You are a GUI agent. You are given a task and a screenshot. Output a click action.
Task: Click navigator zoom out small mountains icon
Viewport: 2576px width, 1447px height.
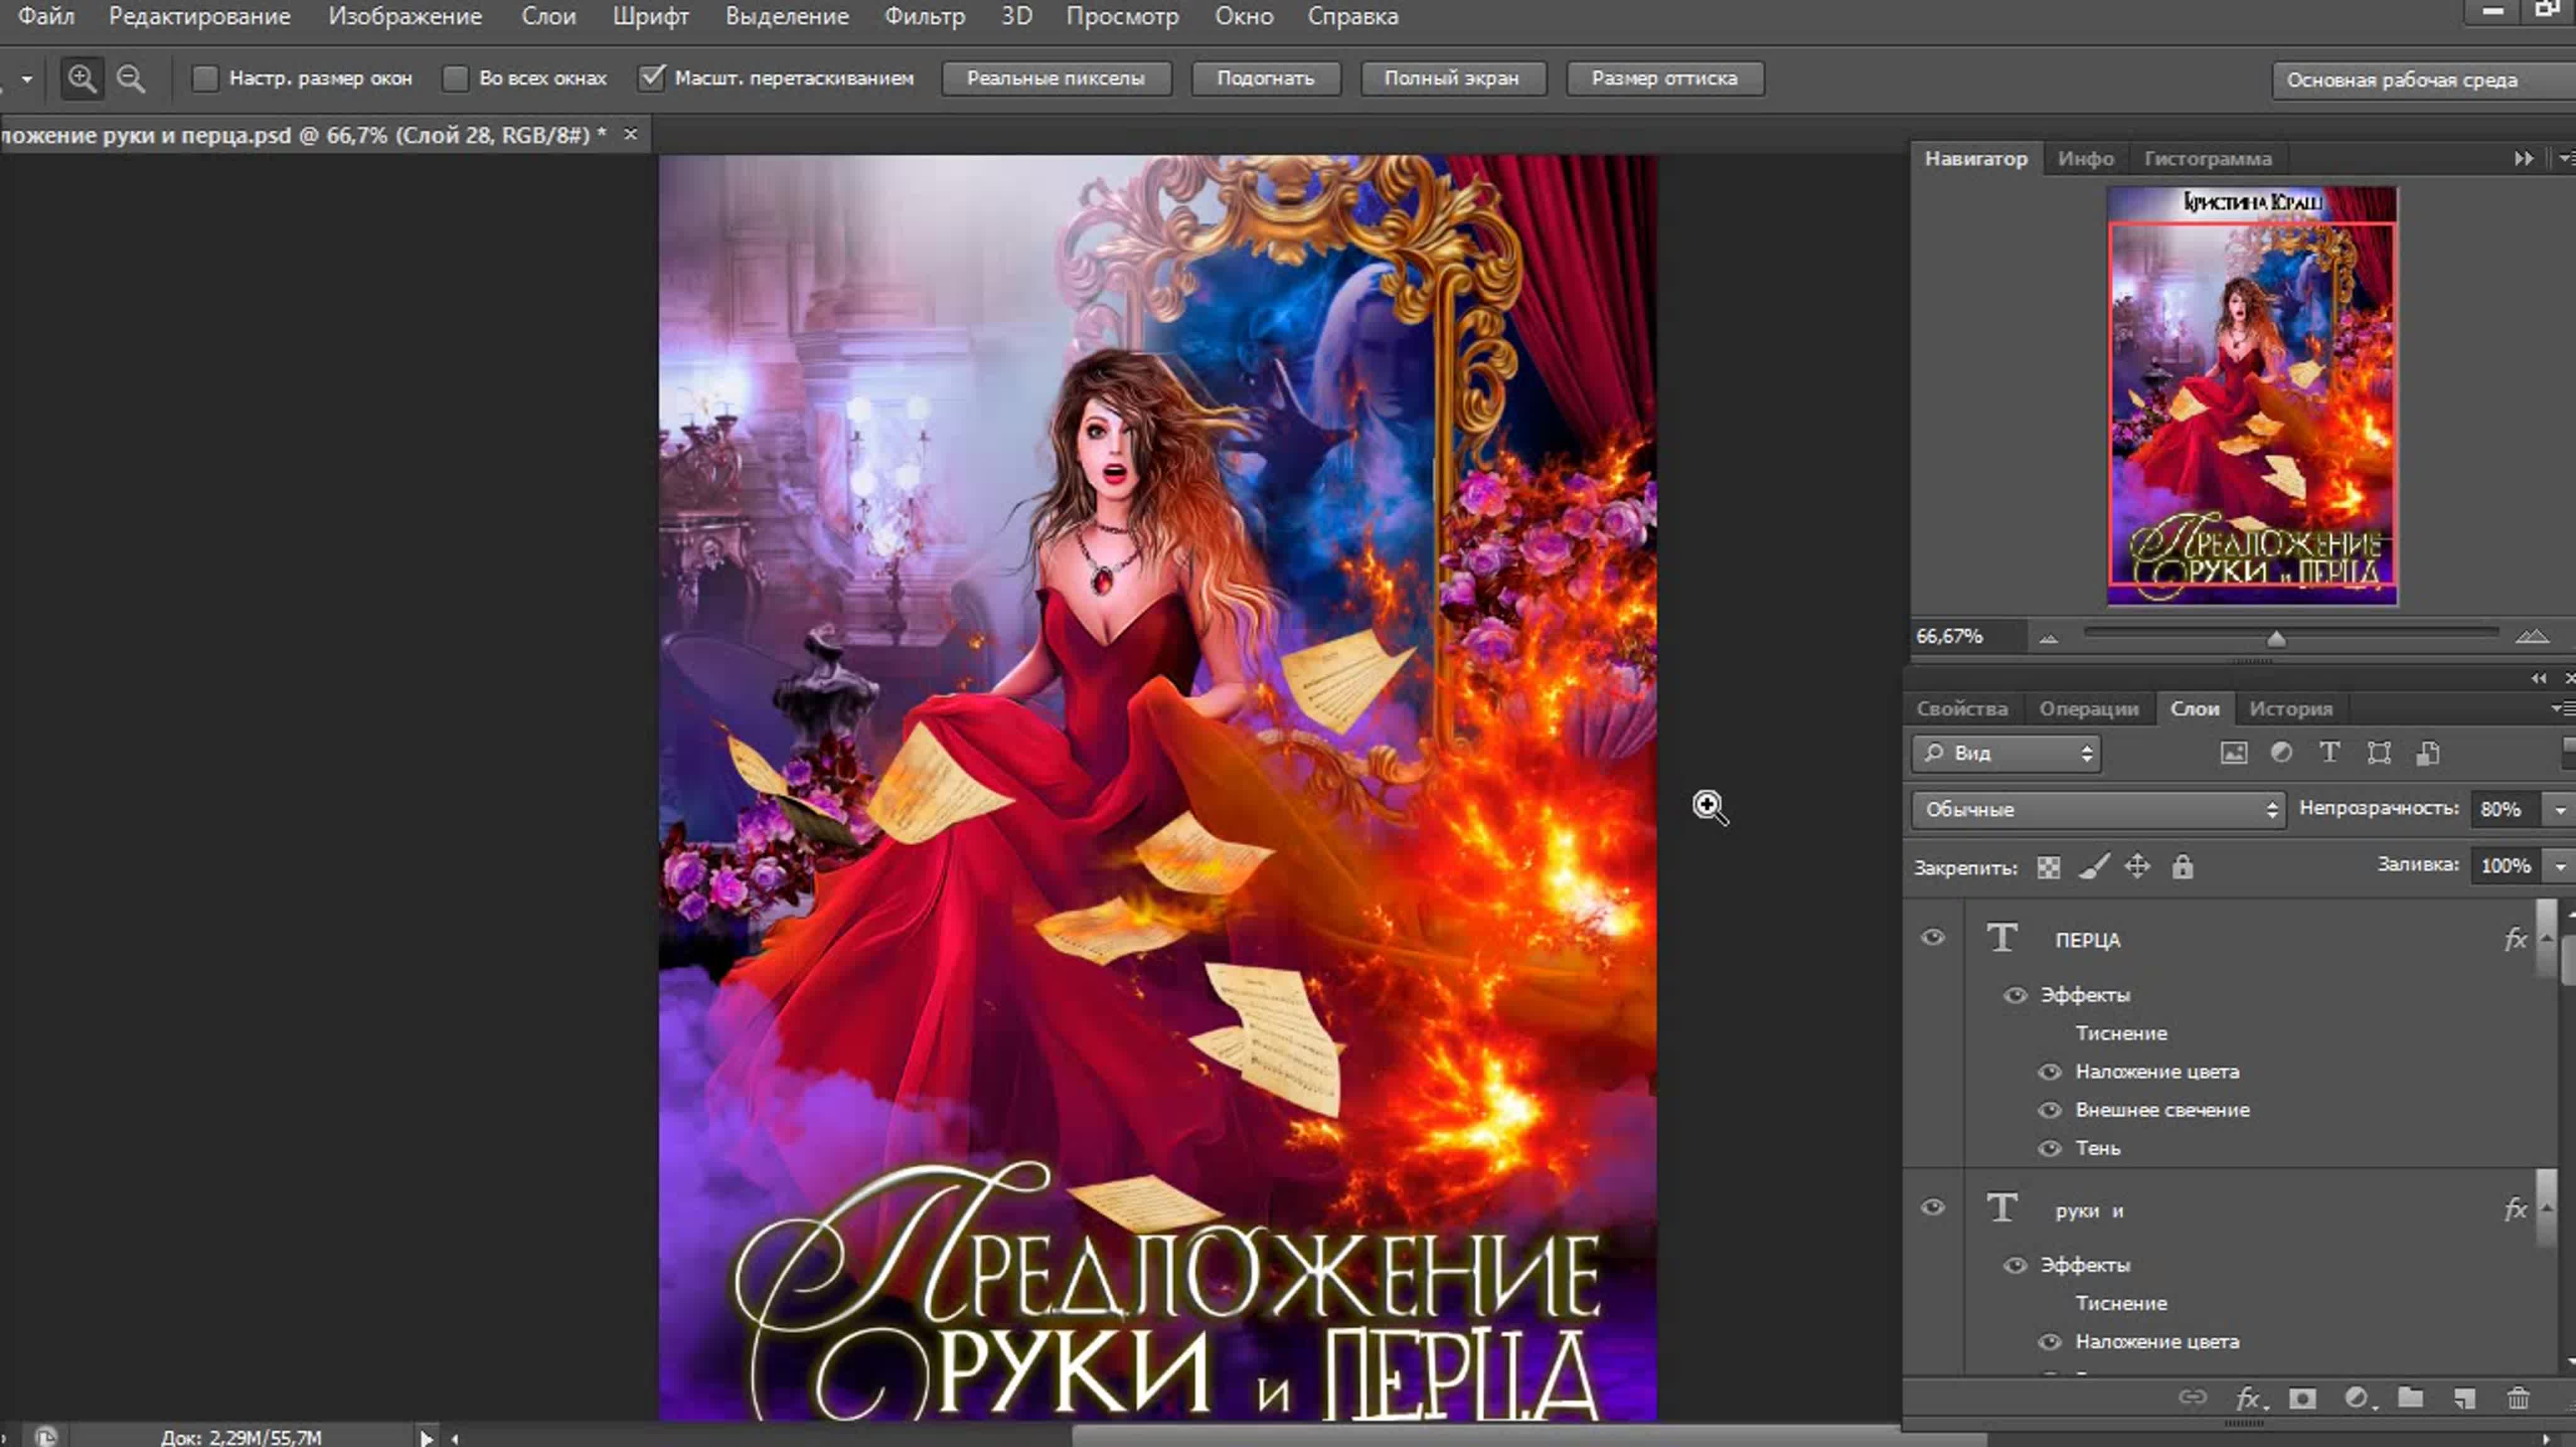(2048, 638)
